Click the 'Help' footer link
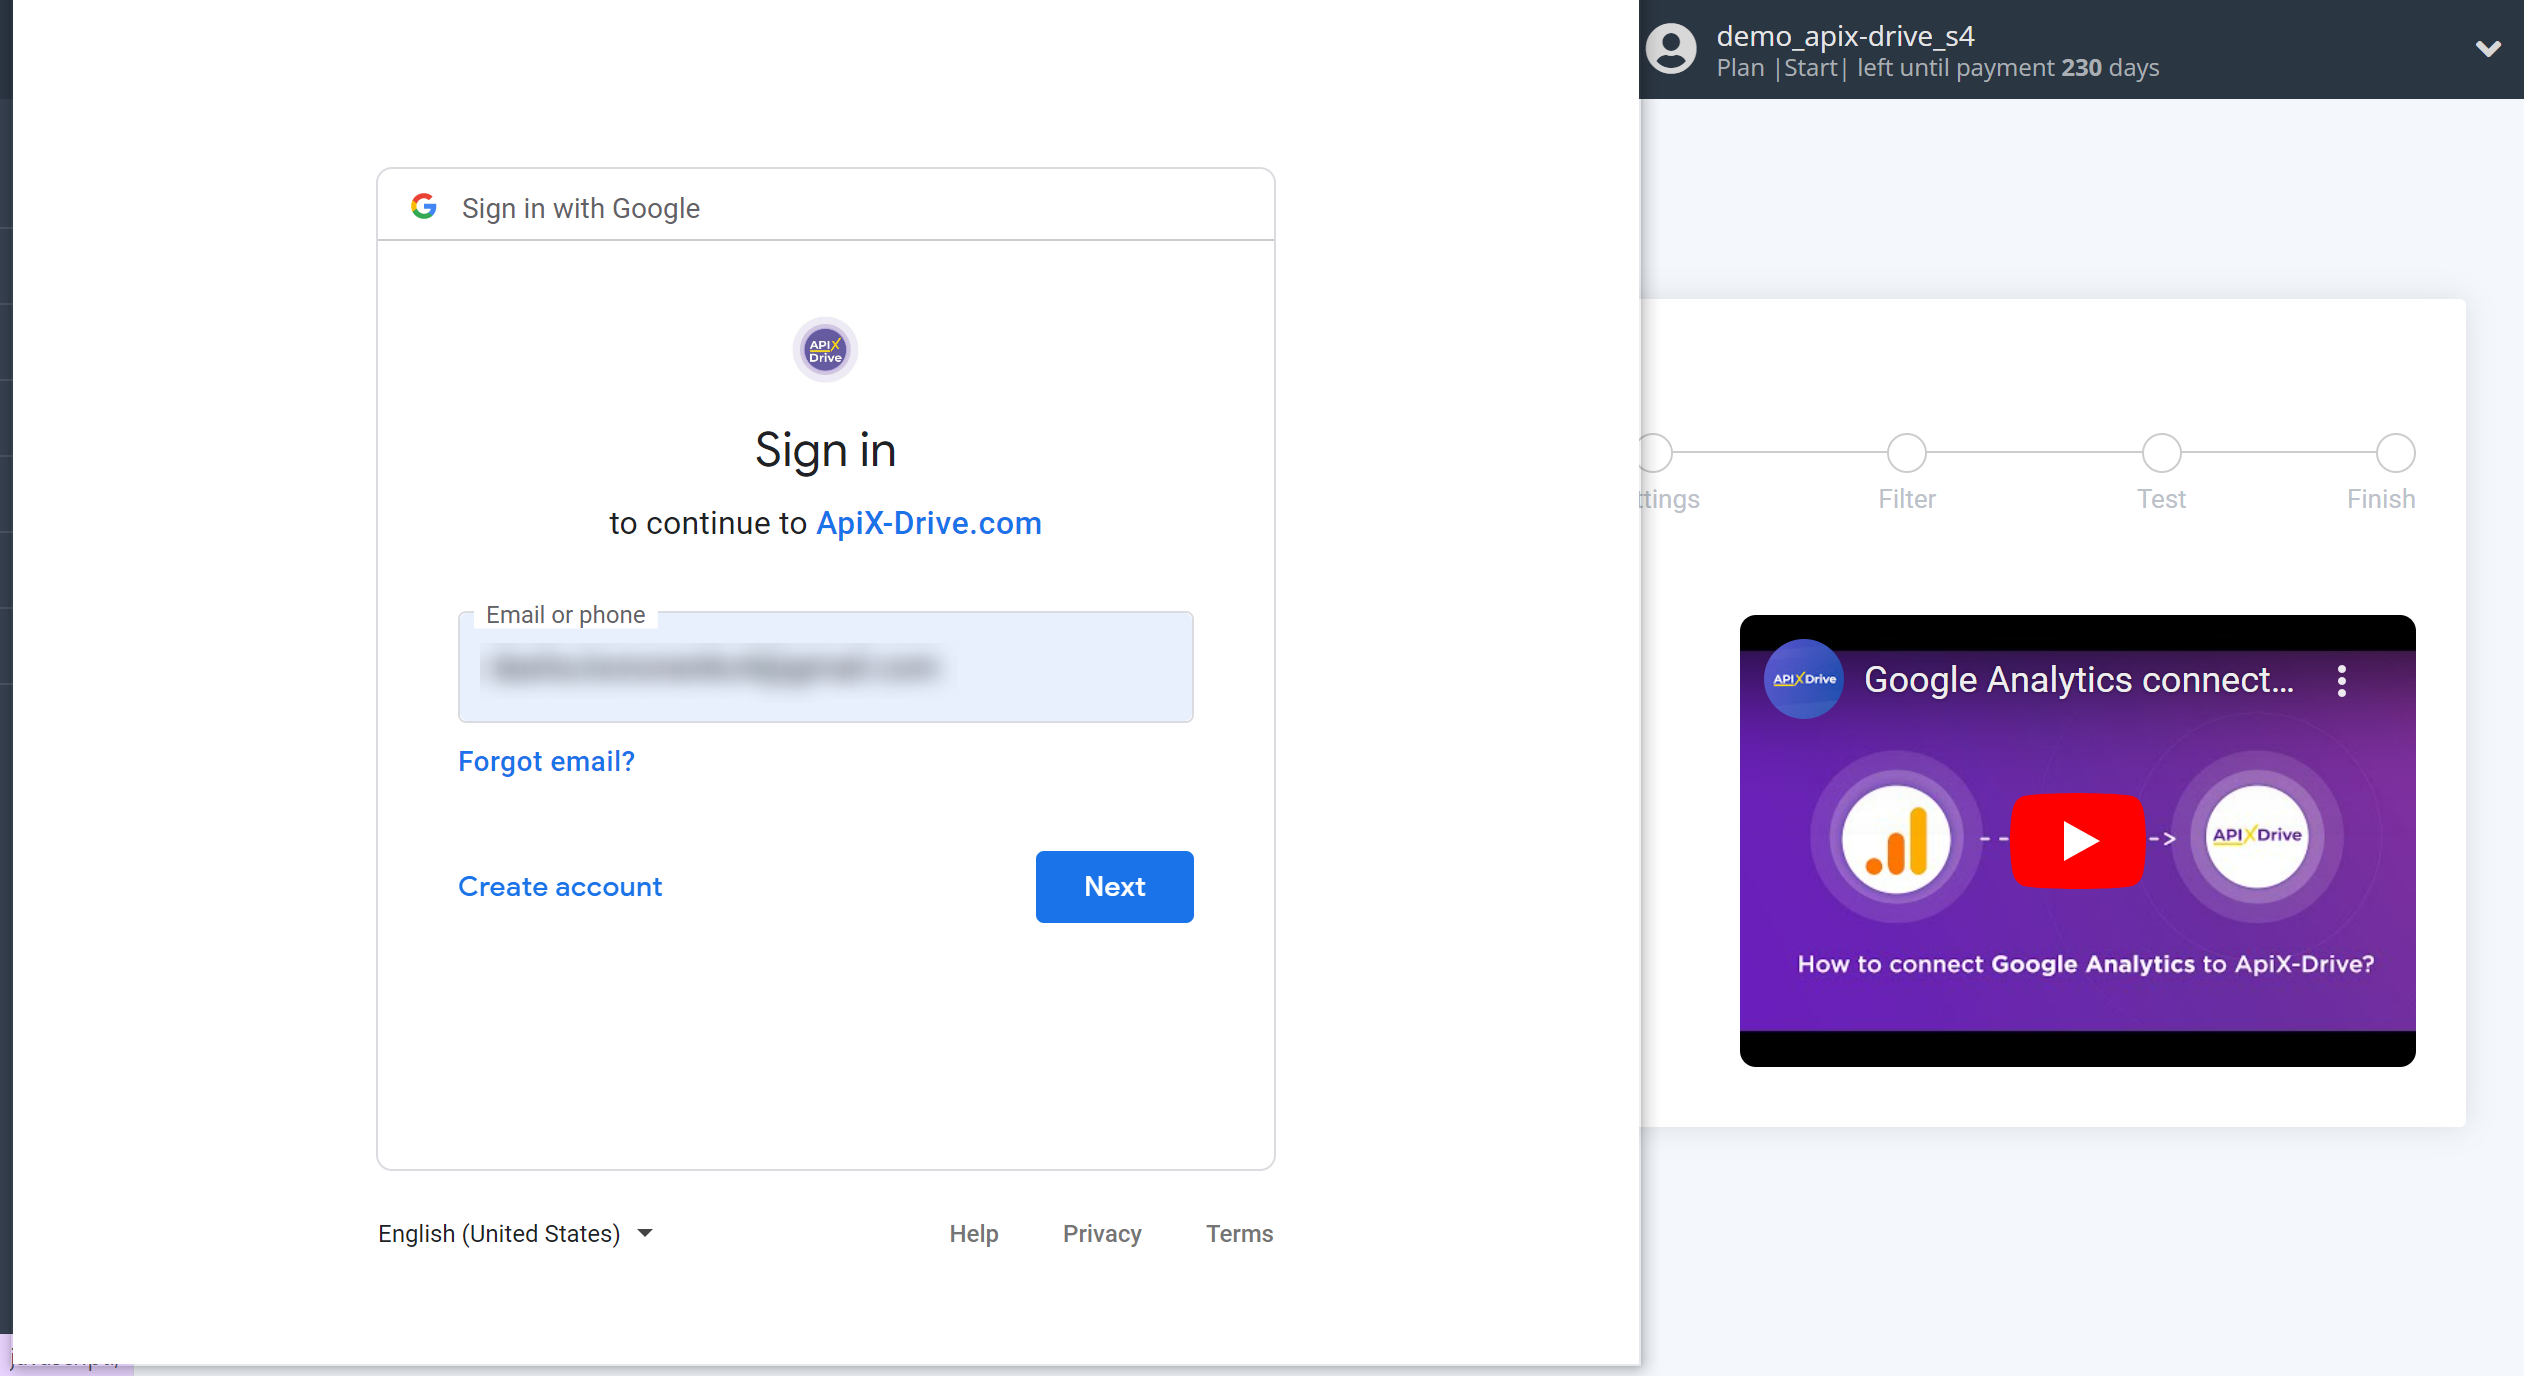This screenshot has height=1376, width=2524. click(974, 1232)
